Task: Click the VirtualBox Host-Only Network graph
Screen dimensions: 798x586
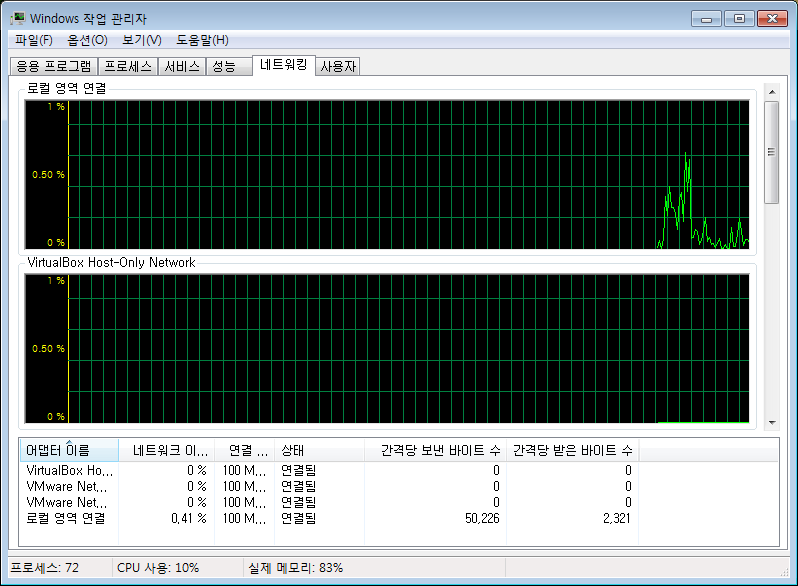Action: [387, 349]
